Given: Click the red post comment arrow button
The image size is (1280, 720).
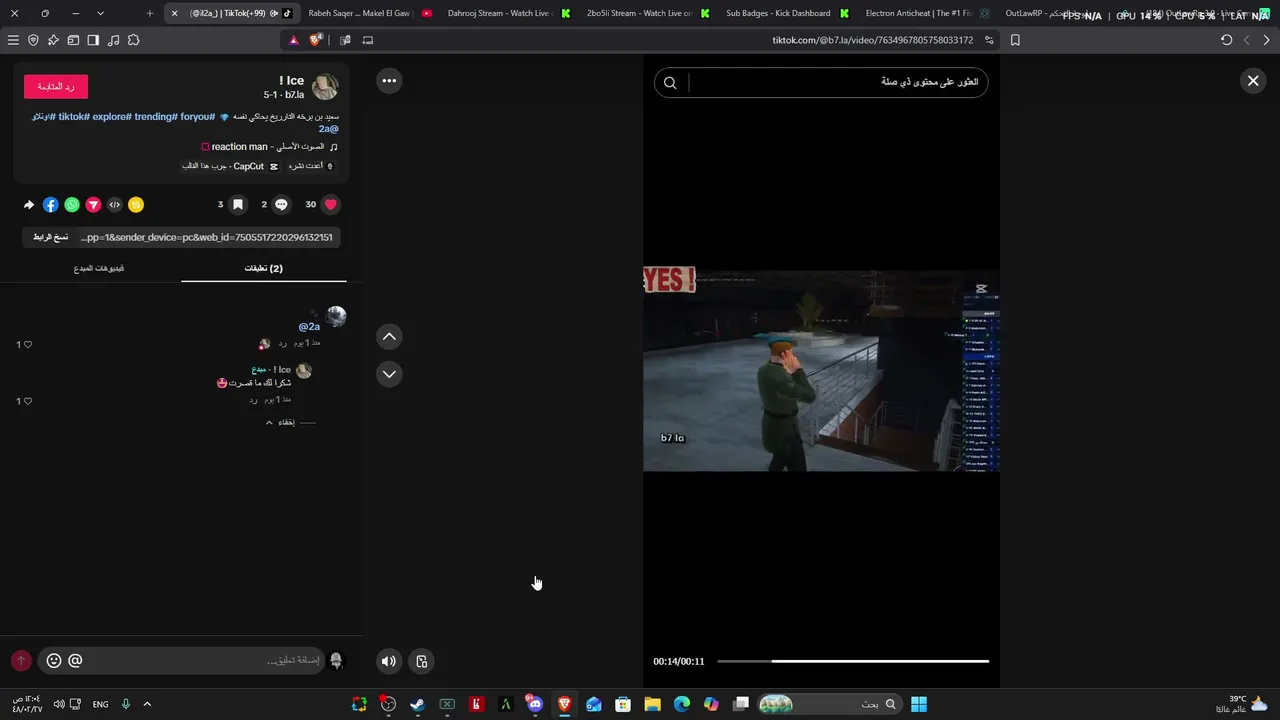Looking at the screenshot, I should (21, 661).
